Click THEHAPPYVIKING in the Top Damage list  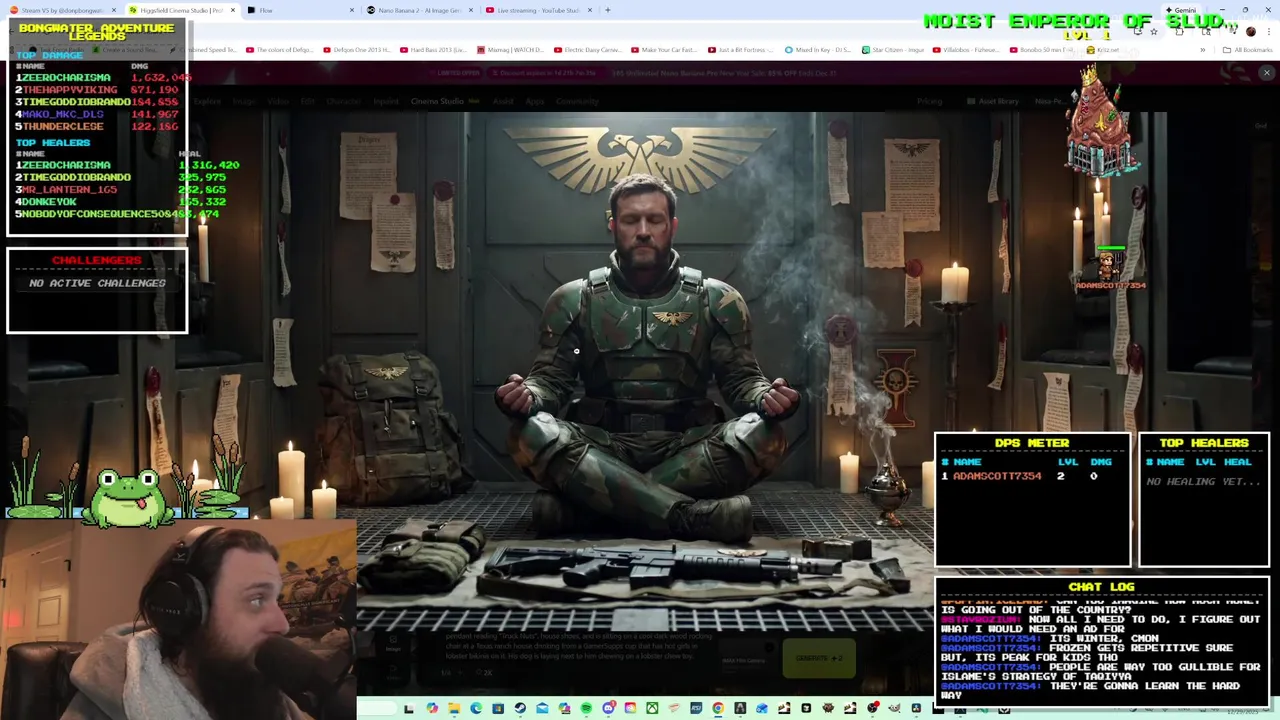[70, 90]
